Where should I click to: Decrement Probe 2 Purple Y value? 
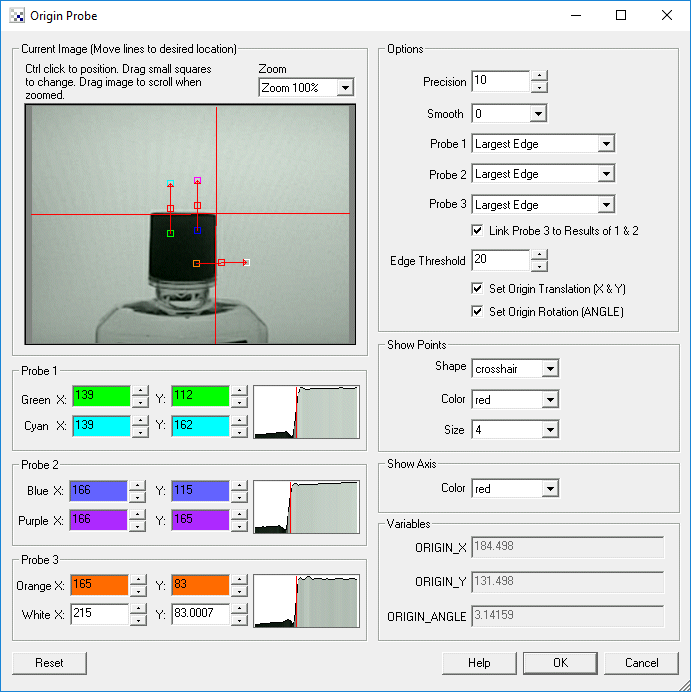[238, 526]
